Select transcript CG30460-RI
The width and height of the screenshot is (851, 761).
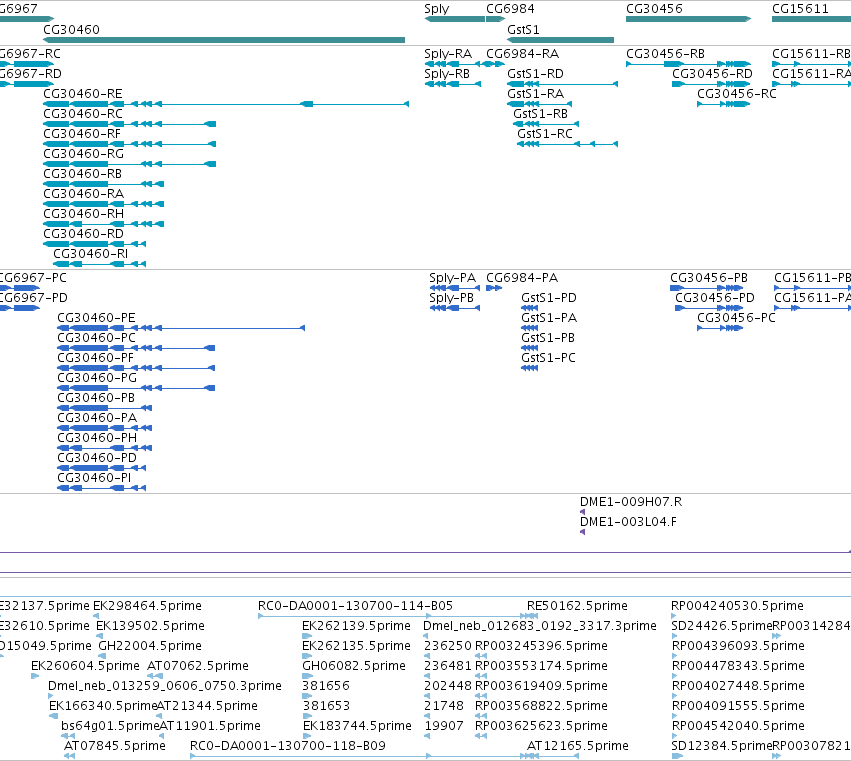tap(99, 264)
